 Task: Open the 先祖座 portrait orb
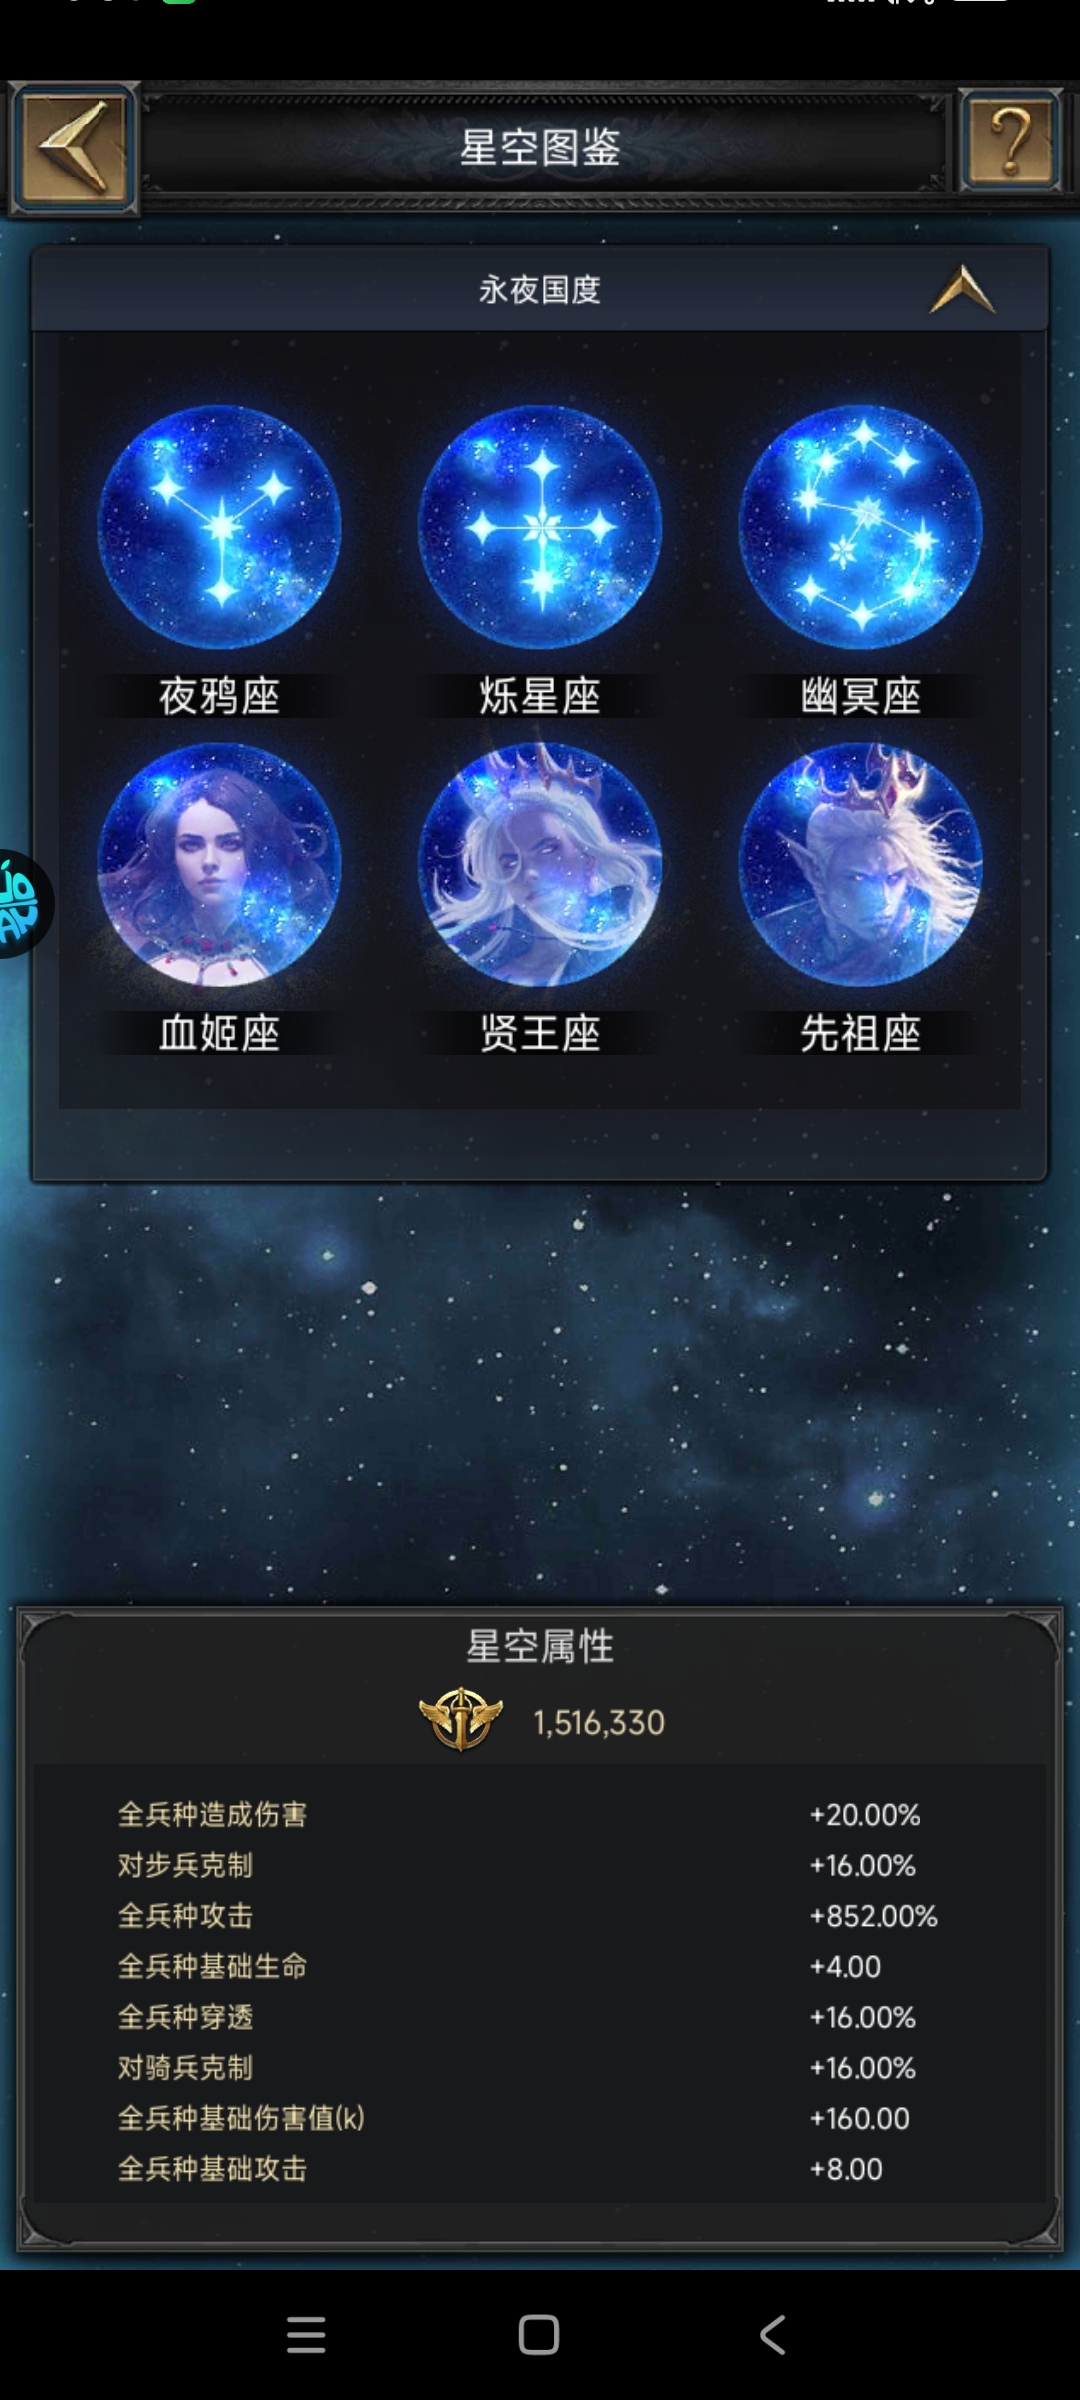coord(860,864)
